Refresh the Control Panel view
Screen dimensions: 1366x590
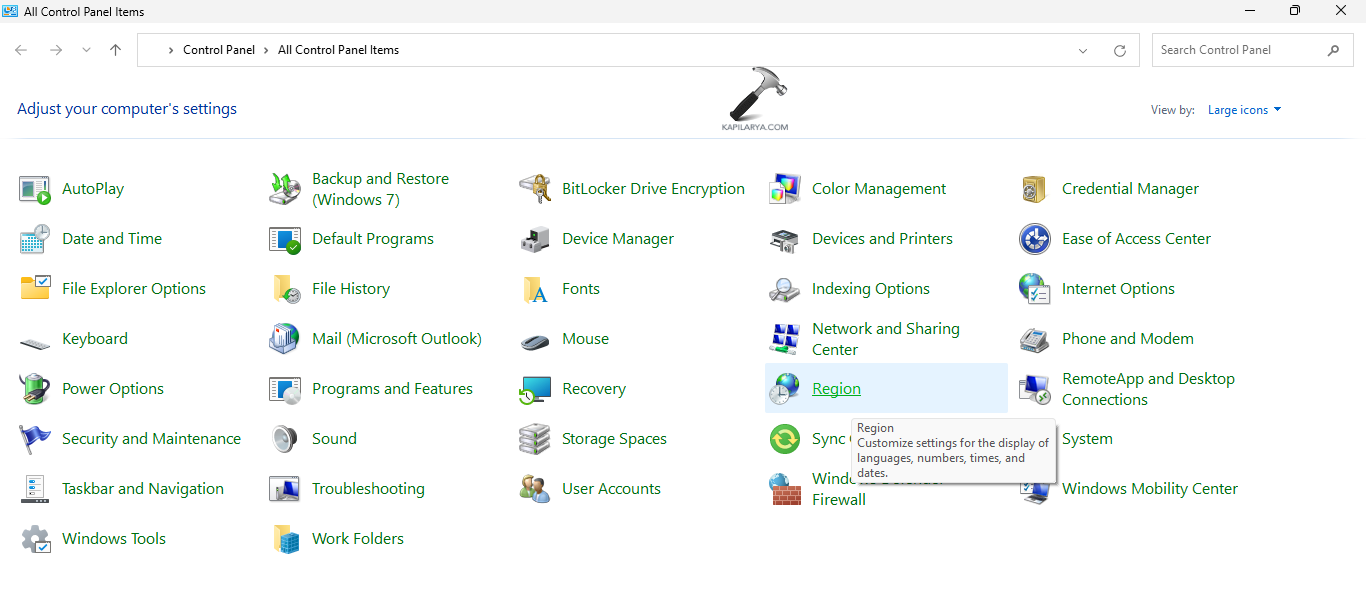point(1120,50)
